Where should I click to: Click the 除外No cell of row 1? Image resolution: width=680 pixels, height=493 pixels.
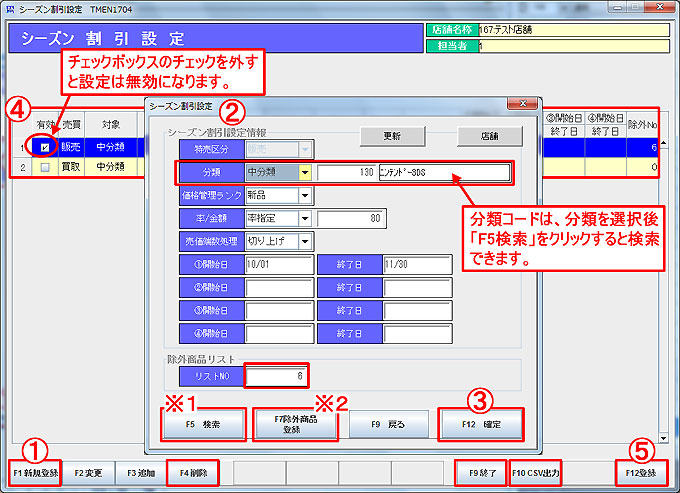click(x=642, y=147)
